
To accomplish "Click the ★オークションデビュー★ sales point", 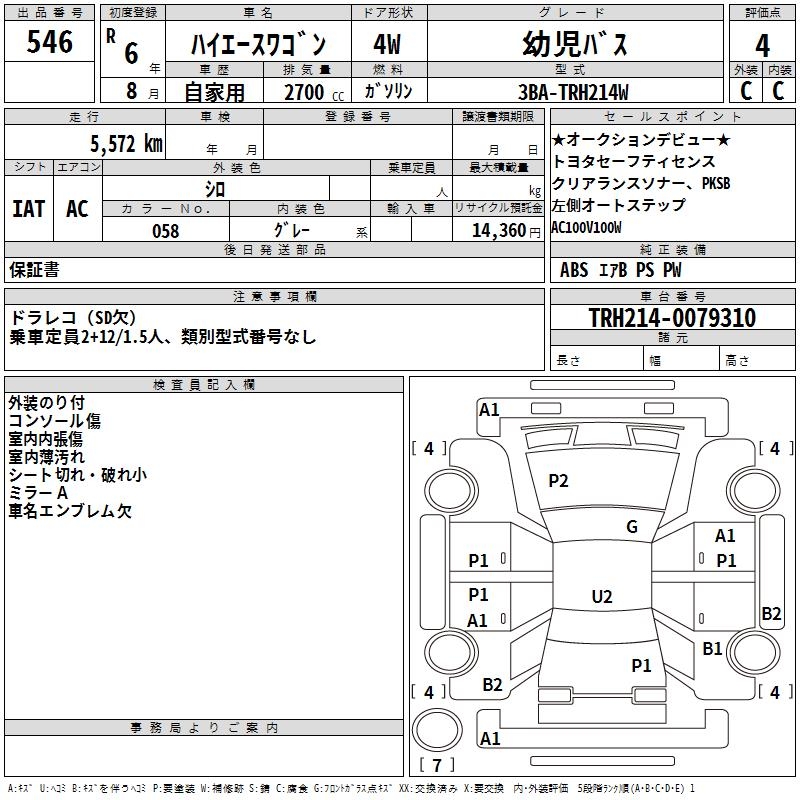I will click(x=641, y=139).
